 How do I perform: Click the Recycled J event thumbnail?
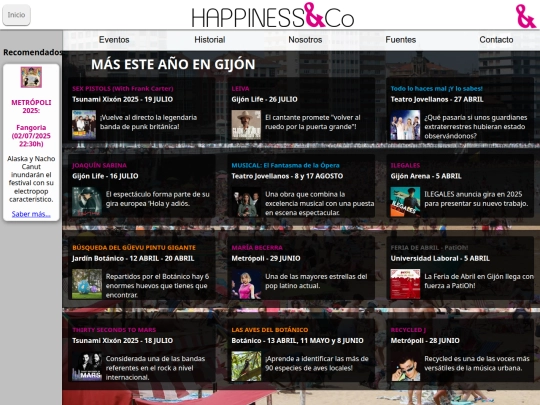tap(405, 366)
